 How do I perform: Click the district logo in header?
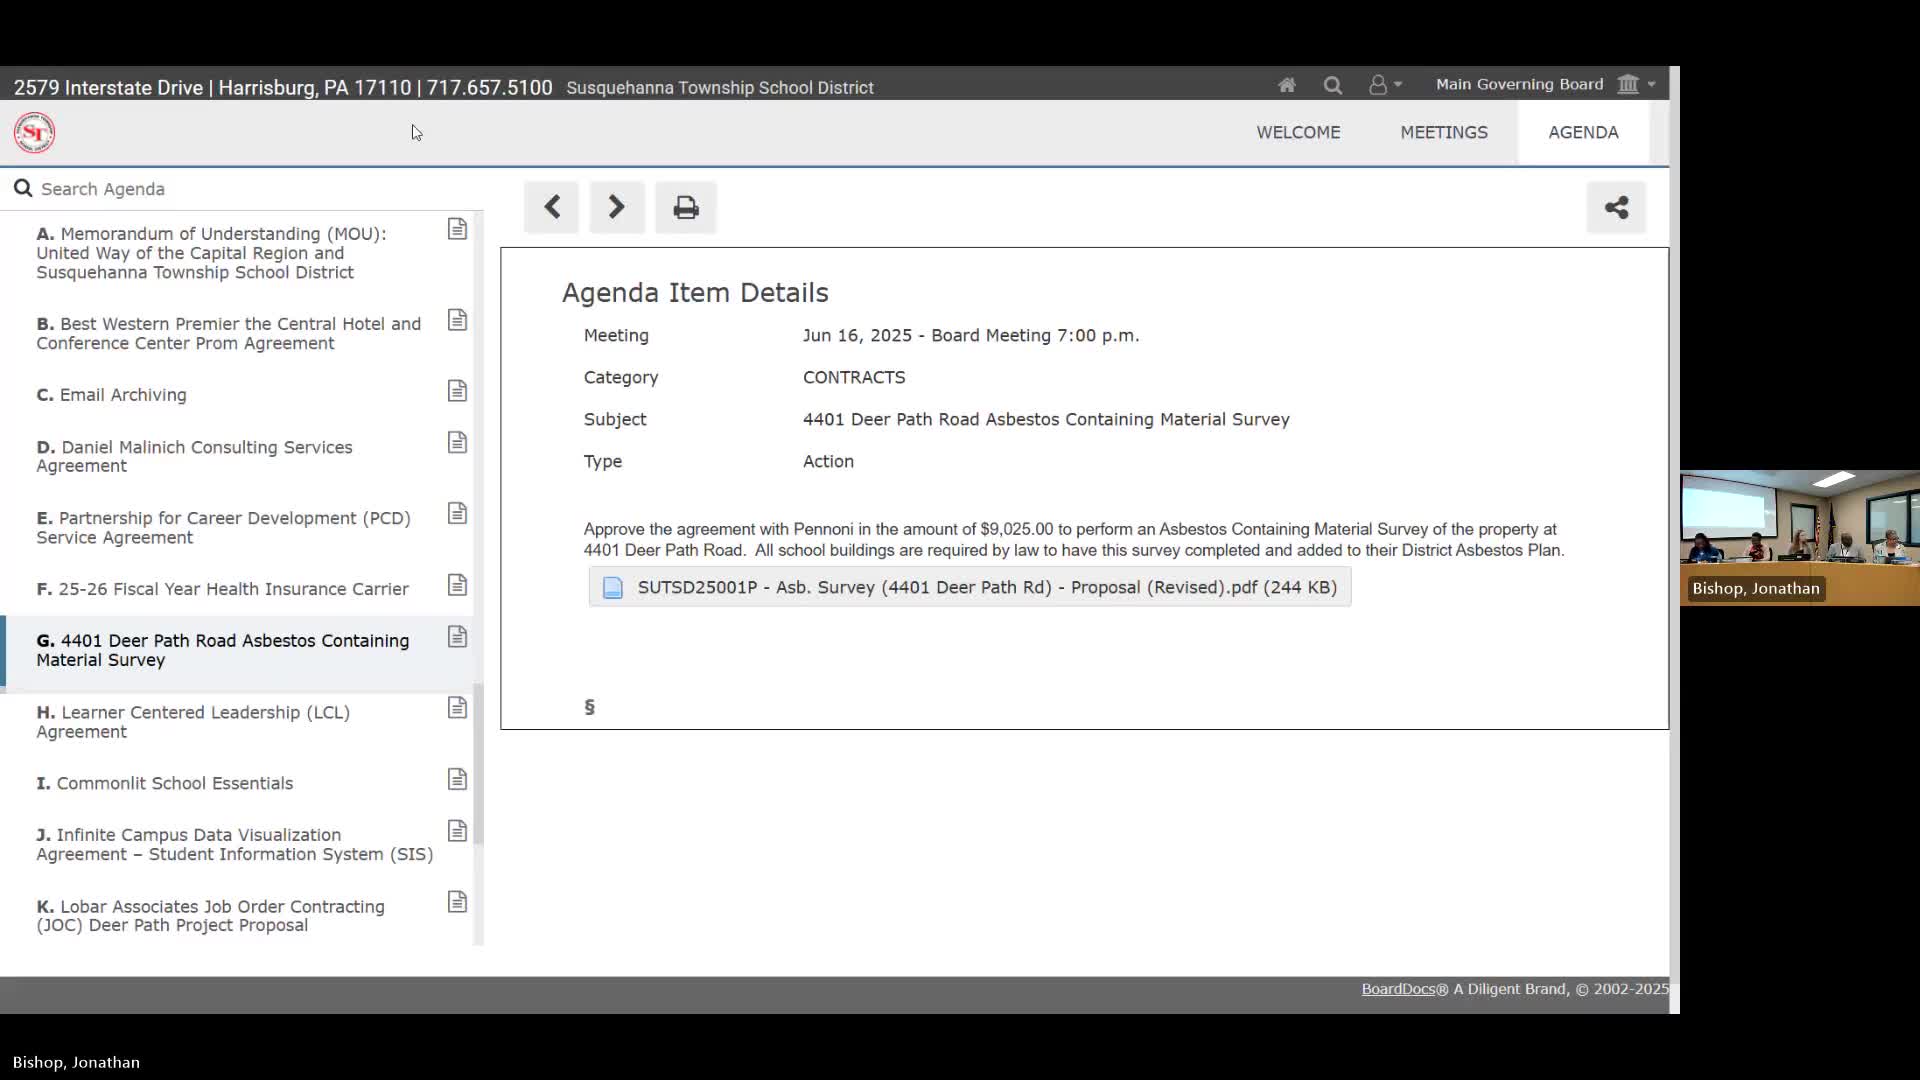pos(34,132)
